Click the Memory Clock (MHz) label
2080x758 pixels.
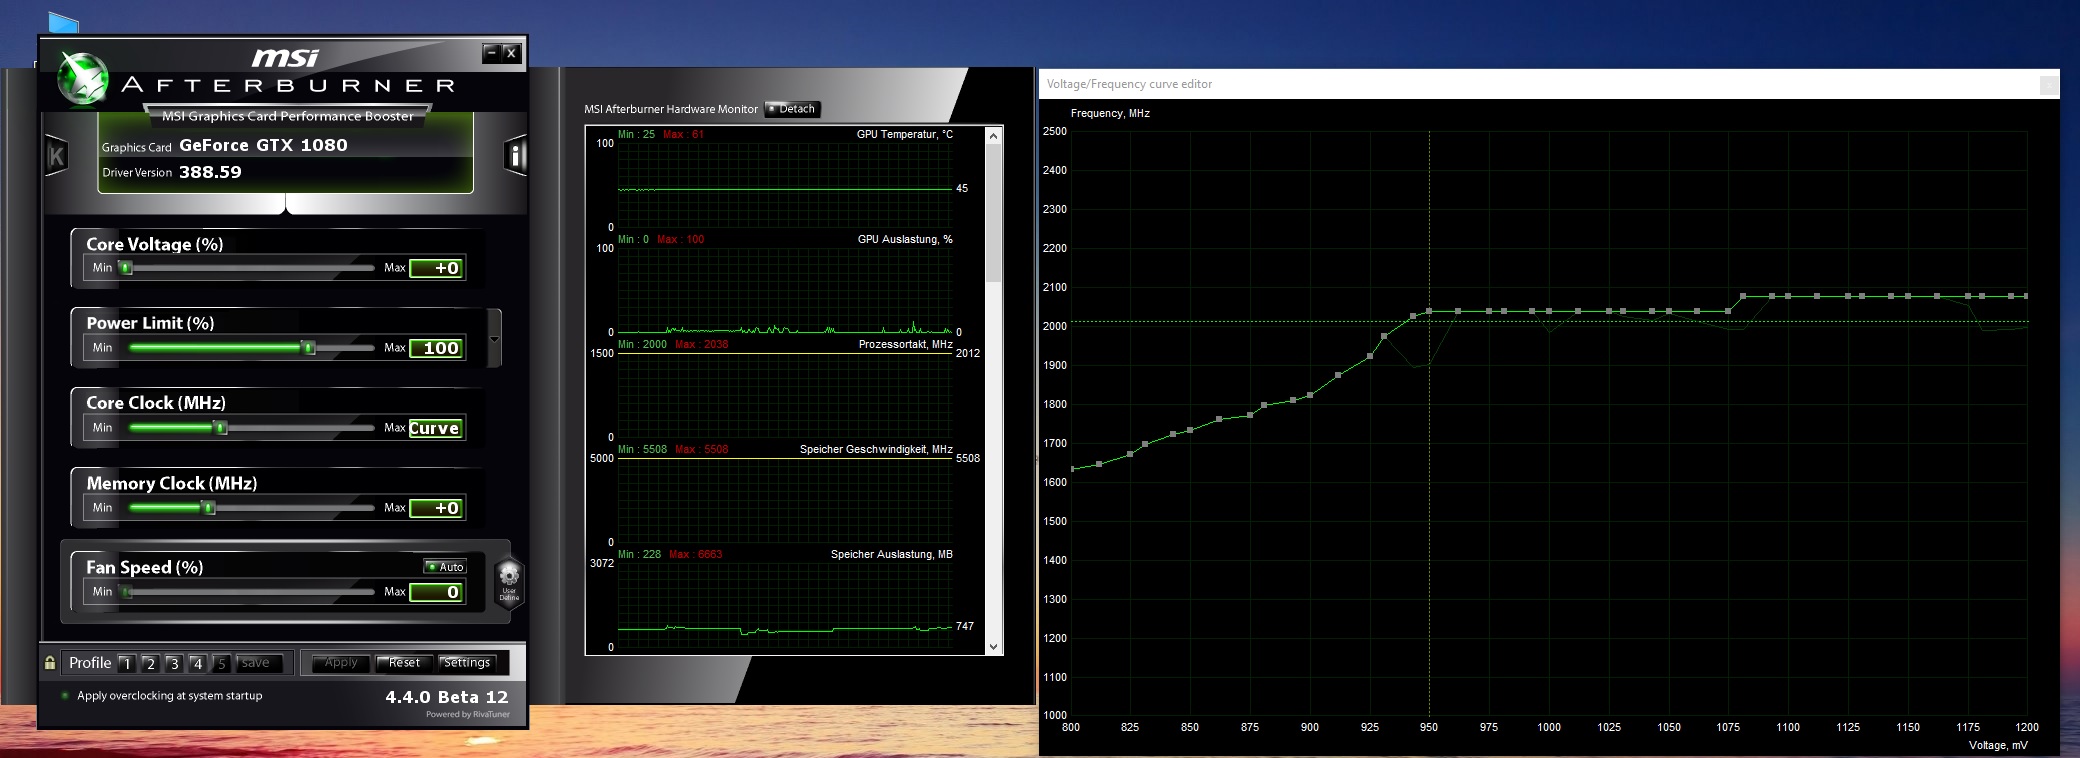pos(172,483)
